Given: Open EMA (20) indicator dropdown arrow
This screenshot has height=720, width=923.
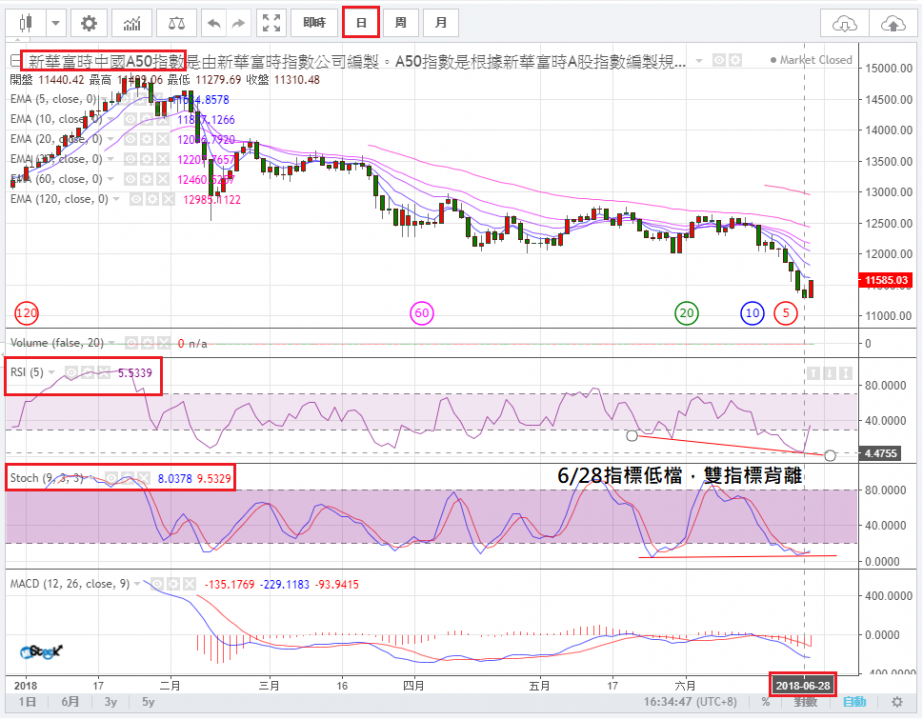Looking at the screenshot, I should pos(110,140).
